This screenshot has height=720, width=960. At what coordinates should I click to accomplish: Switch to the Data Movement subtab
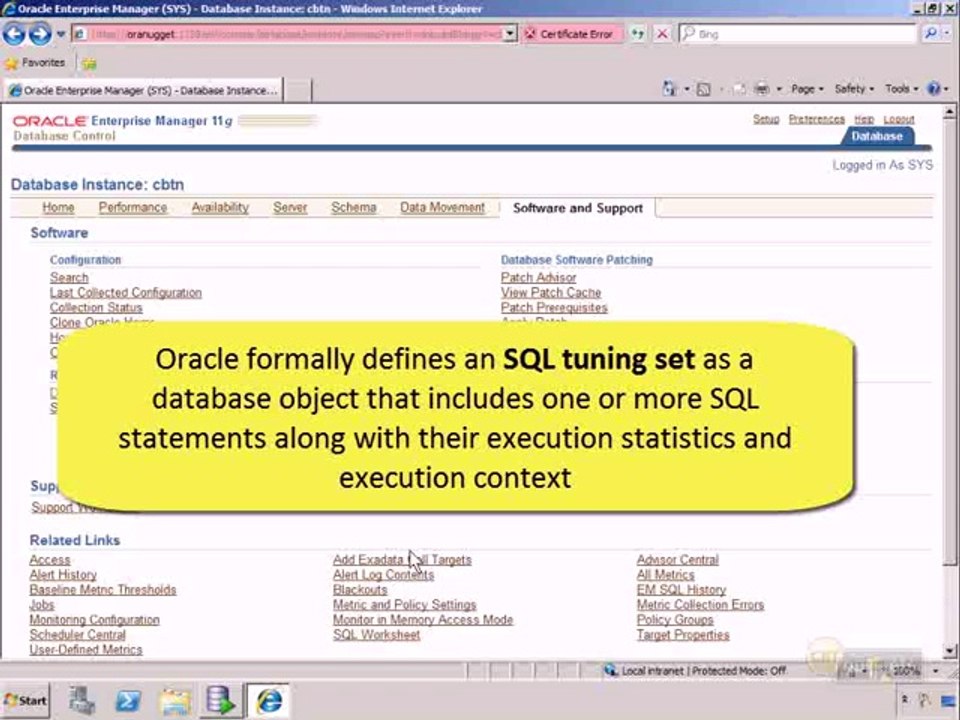443,208
